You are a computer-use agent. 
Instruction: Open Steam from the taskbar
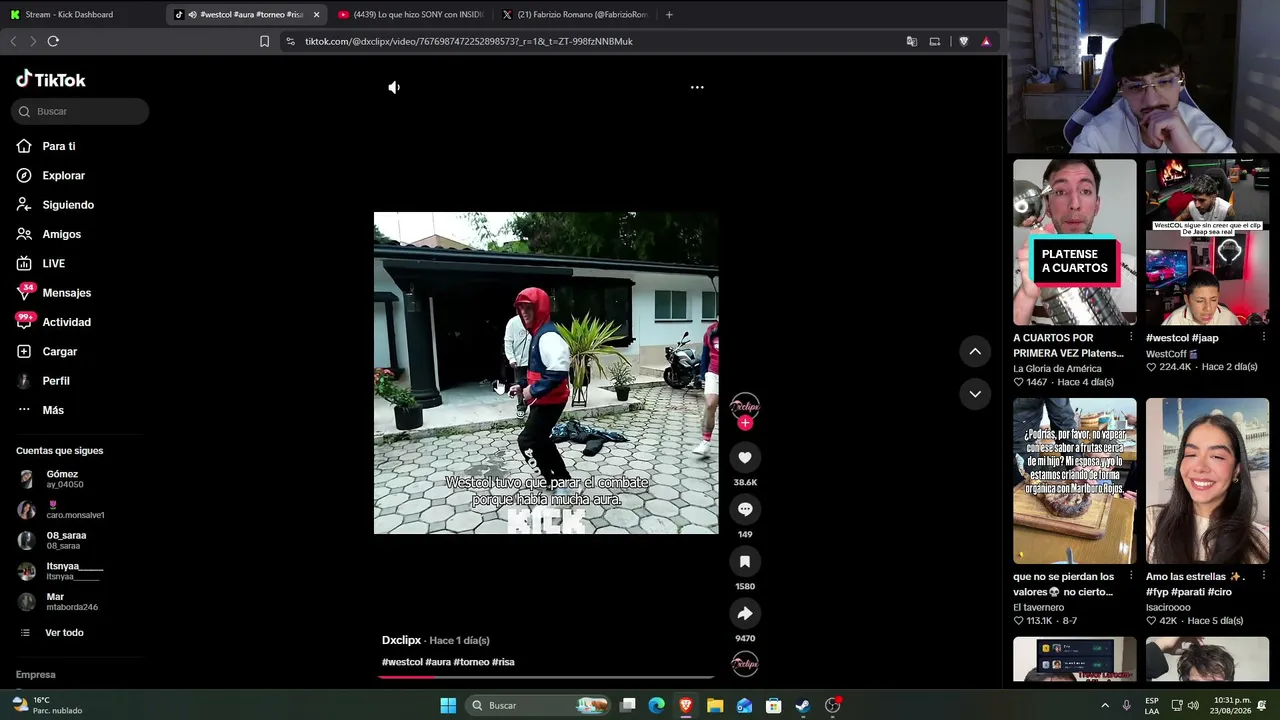pyautogui.click(x=803, y=705)
